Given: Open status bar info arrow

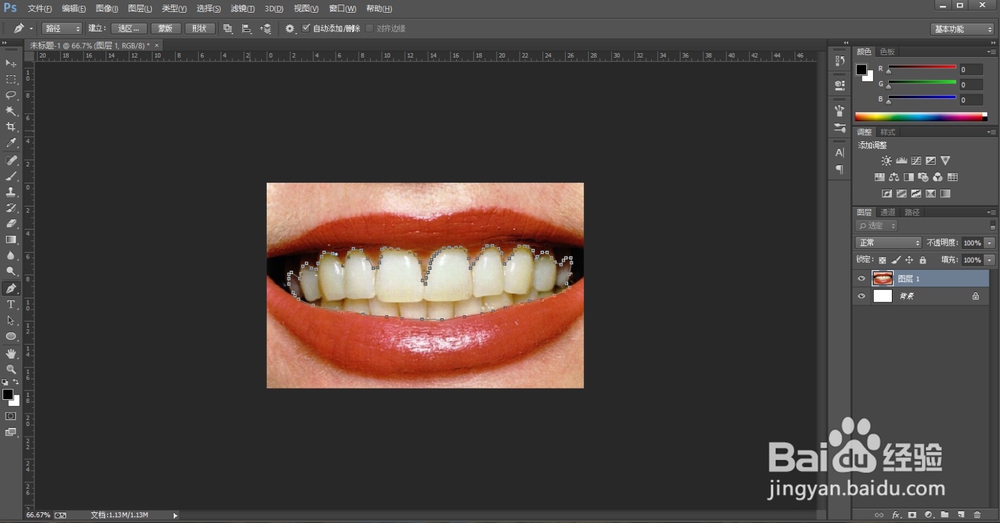Looking at the screenshot, I should pyautogui.click(x=175, y=515).
